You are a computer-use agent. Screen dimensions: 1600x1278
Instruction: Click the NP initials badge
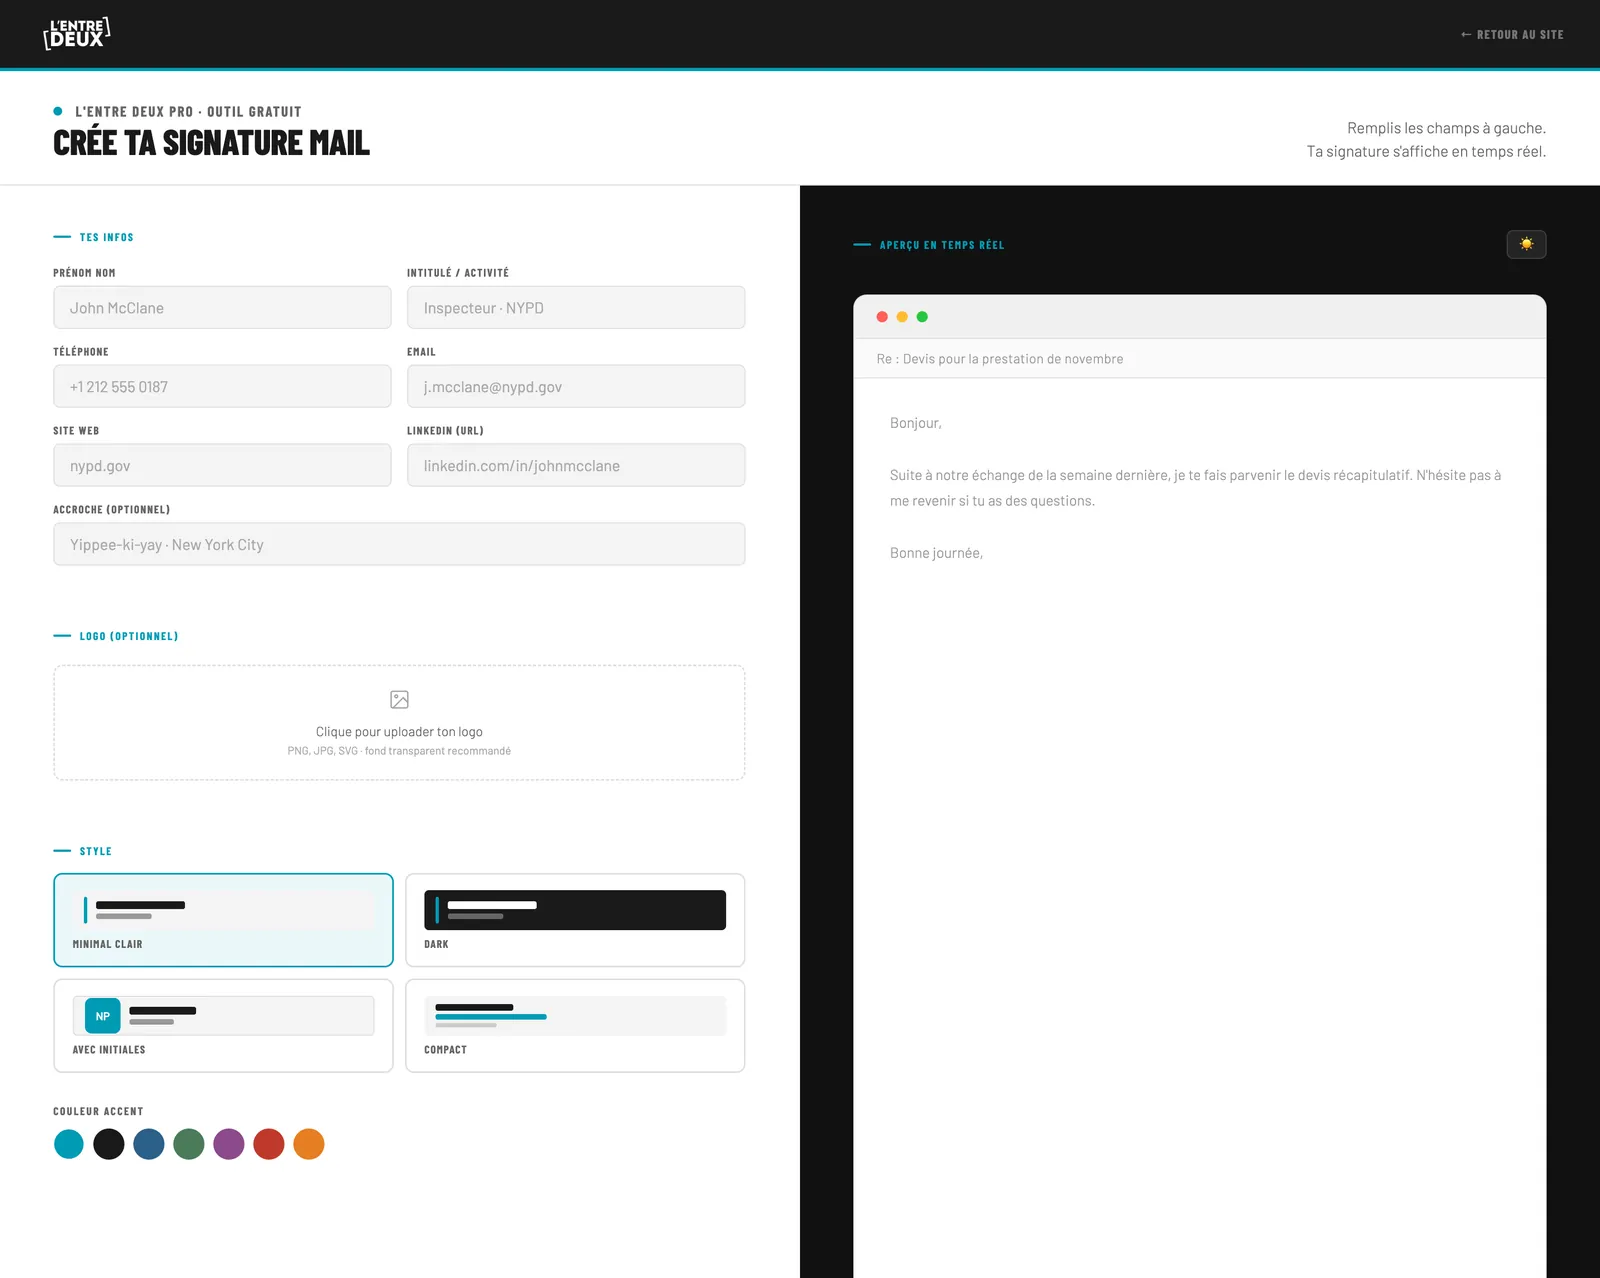(103, 1016)
